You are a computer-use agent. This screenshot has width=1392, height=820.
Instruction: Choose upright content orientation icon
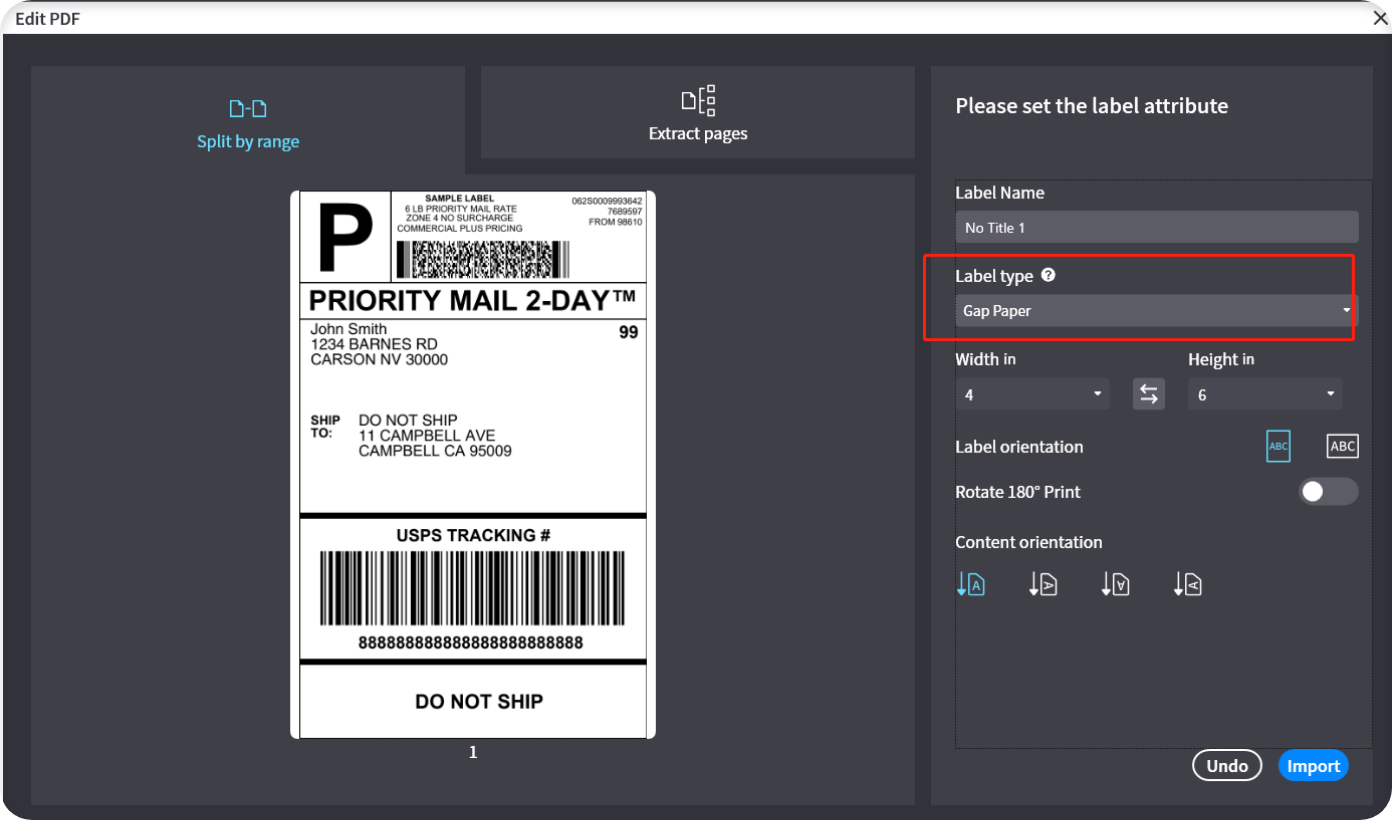pyautogui.click(x=971, y=584)
